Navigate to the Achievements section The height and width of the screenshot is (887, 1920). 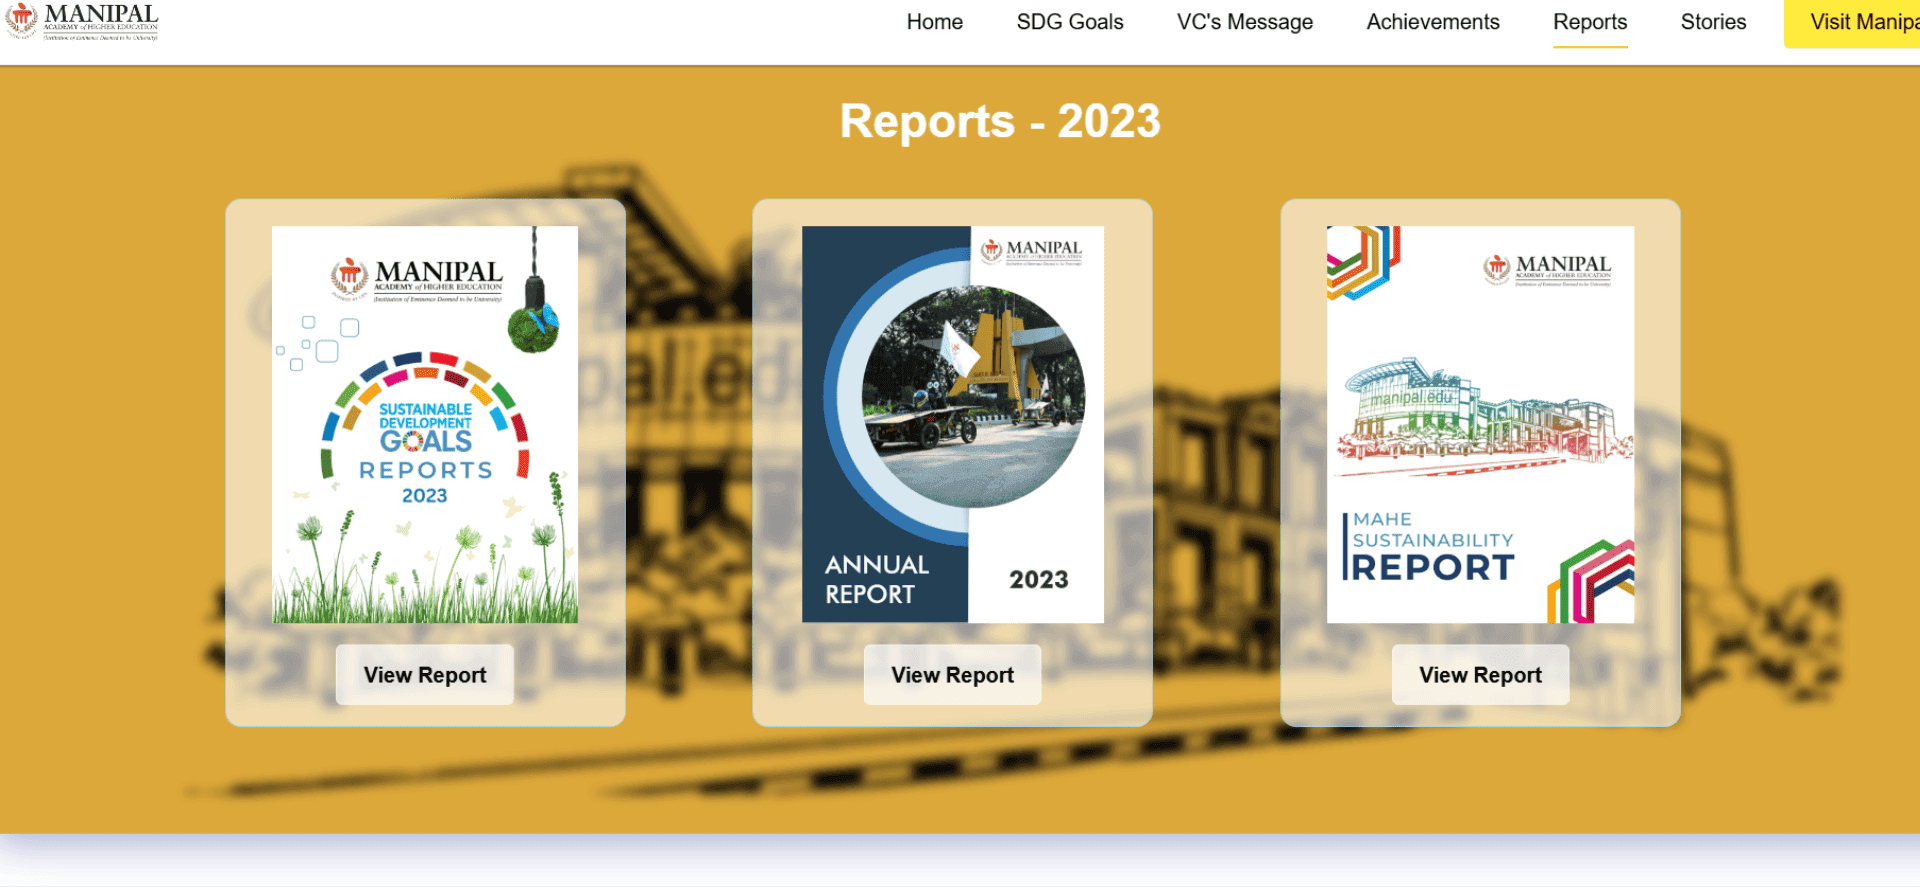point(1433,22)
